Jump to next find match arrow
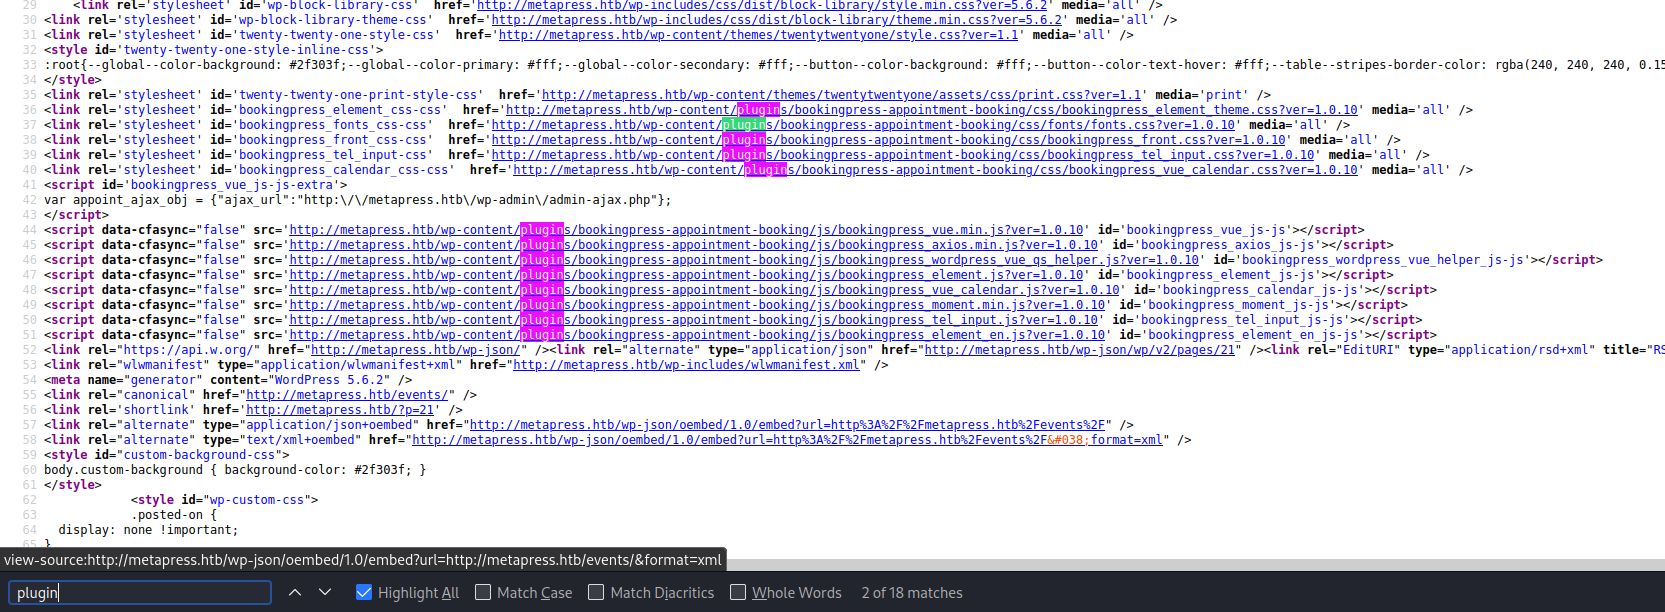The width and height of the screenshot is (1665, 612). [325, 592]
